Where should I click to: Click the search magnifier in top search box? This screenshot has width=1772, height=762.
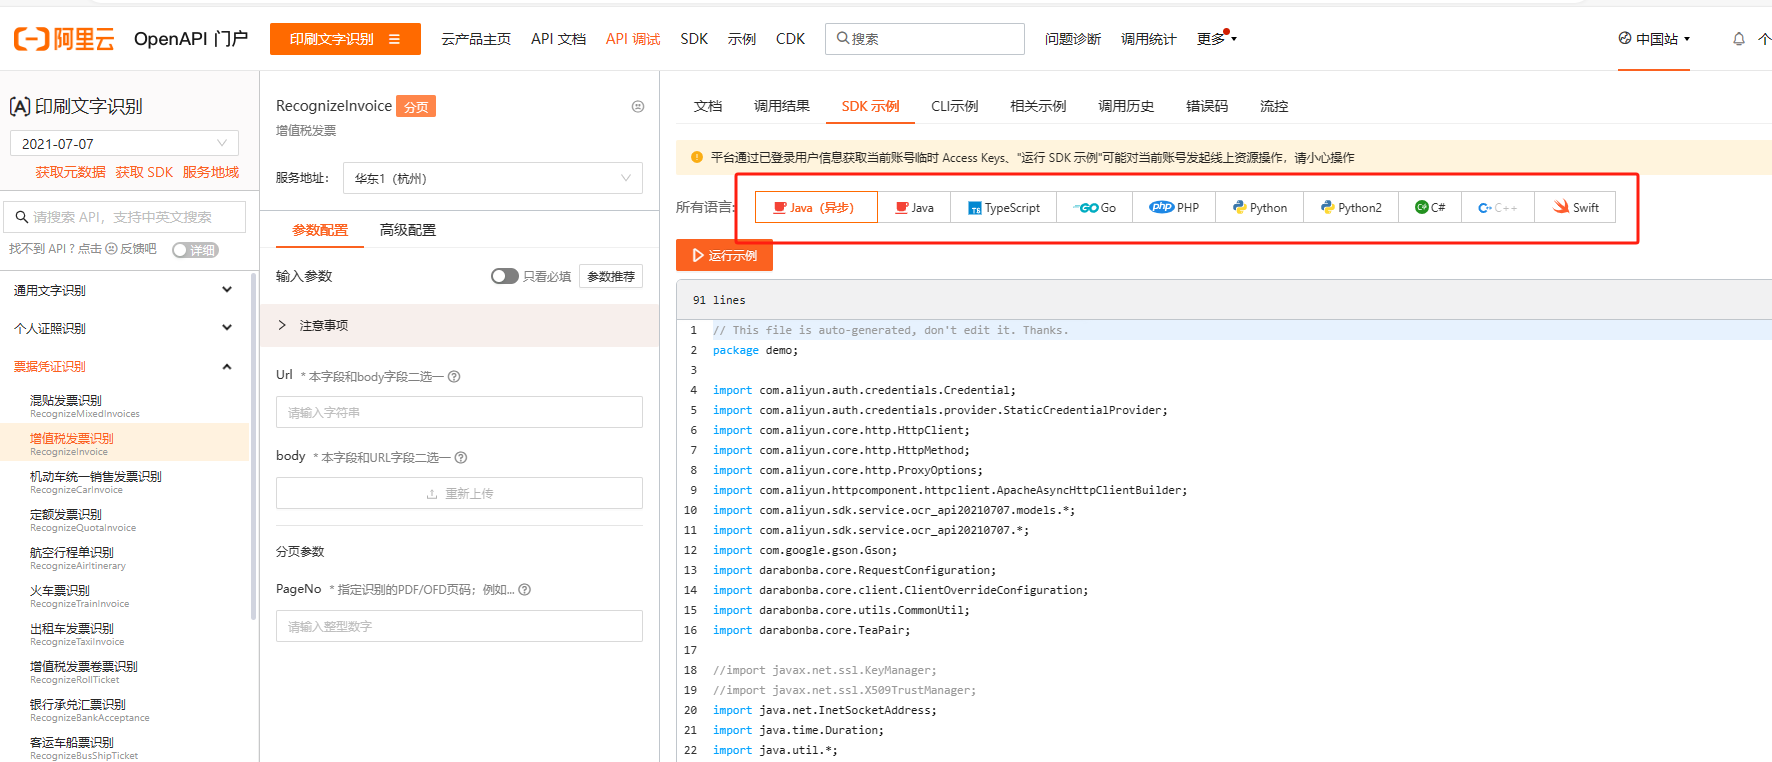(x=843, y=39)
